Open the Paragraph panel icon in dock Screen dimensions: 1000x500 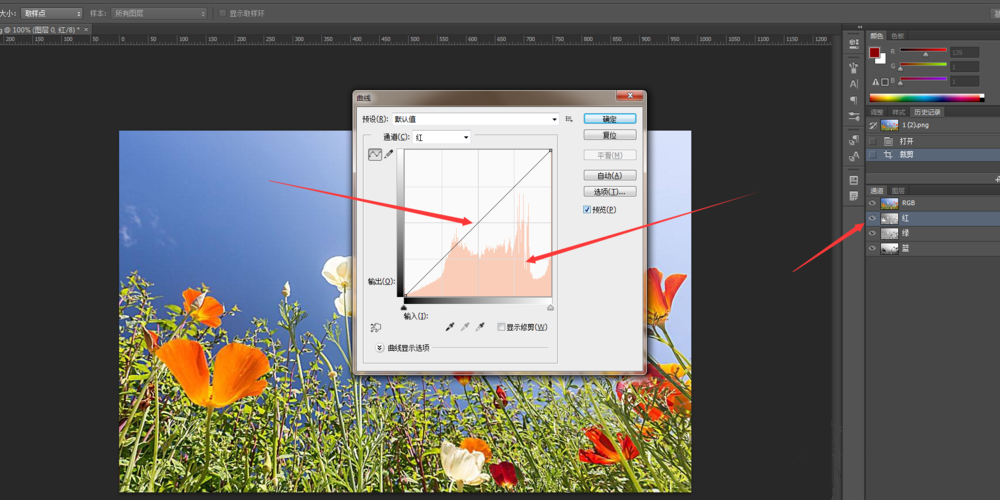coord(853,100)
